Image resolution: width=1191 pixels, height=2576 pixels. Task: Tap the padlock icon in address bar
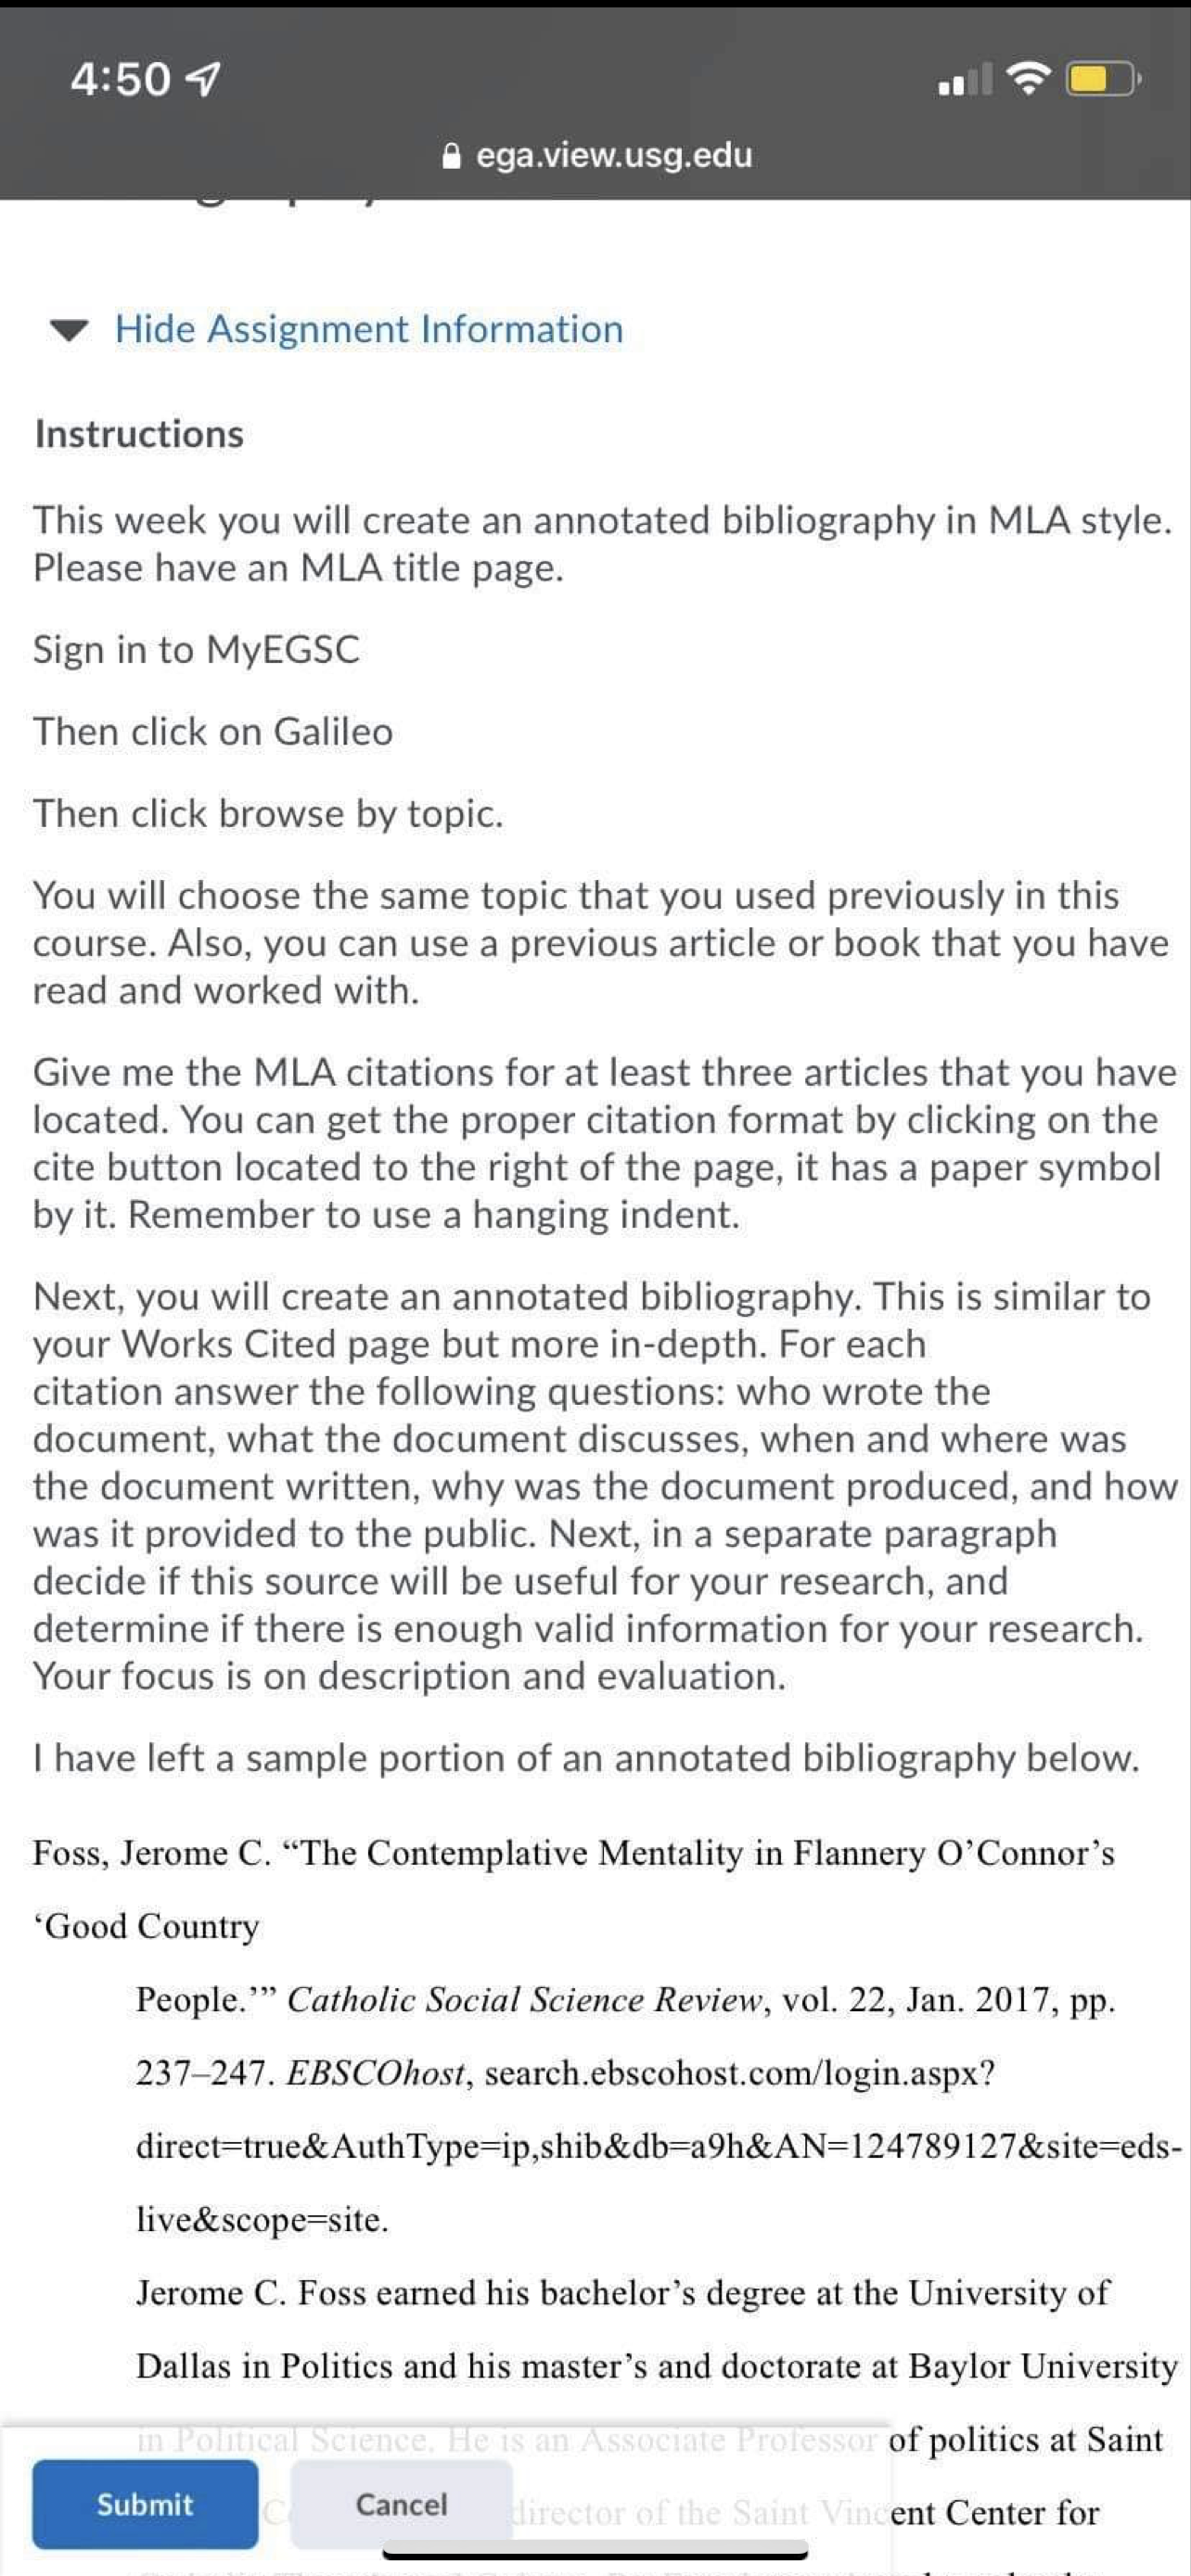[452, 156]
